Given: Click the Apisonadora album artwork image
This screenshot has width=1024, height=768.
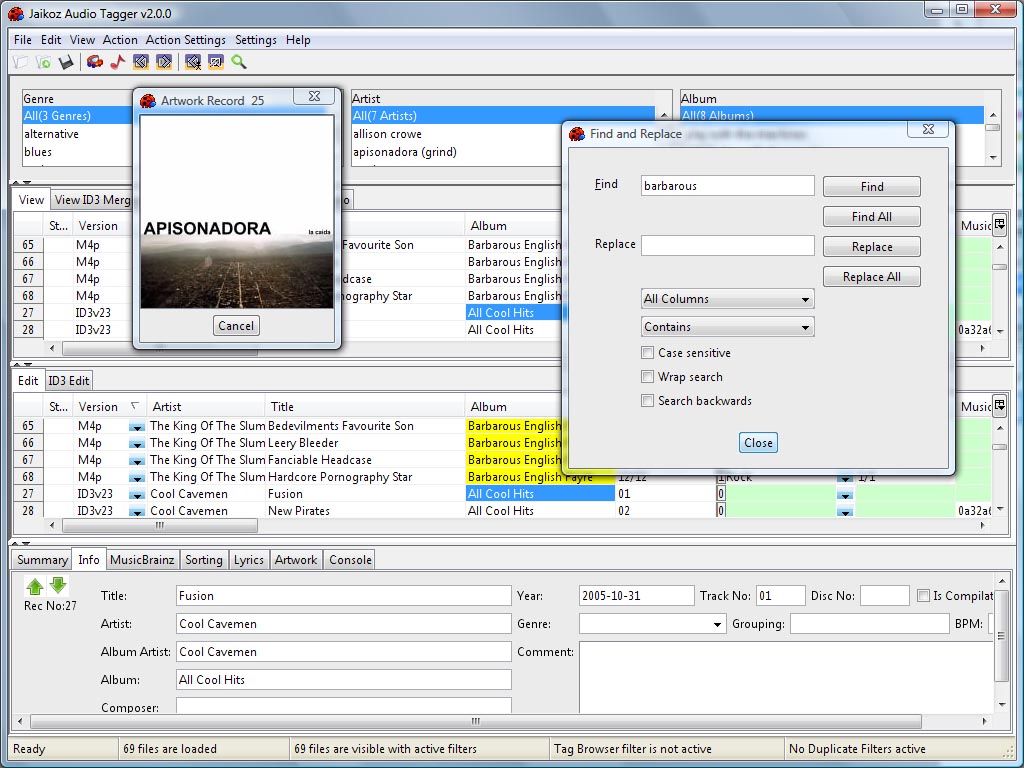Looking at the screenshot, I should tap(236, 212).
